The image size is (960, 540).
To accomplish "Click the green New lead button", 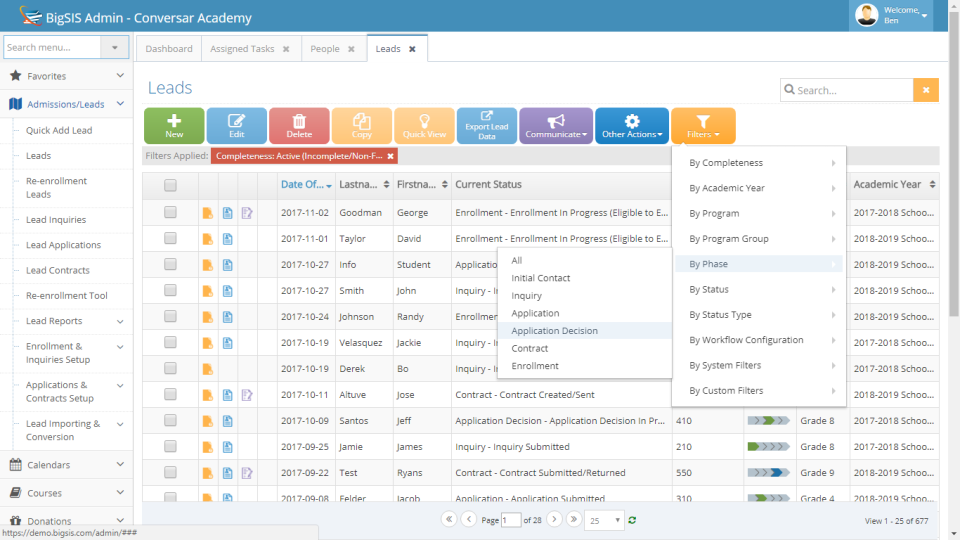I will (x=174, y=126).
